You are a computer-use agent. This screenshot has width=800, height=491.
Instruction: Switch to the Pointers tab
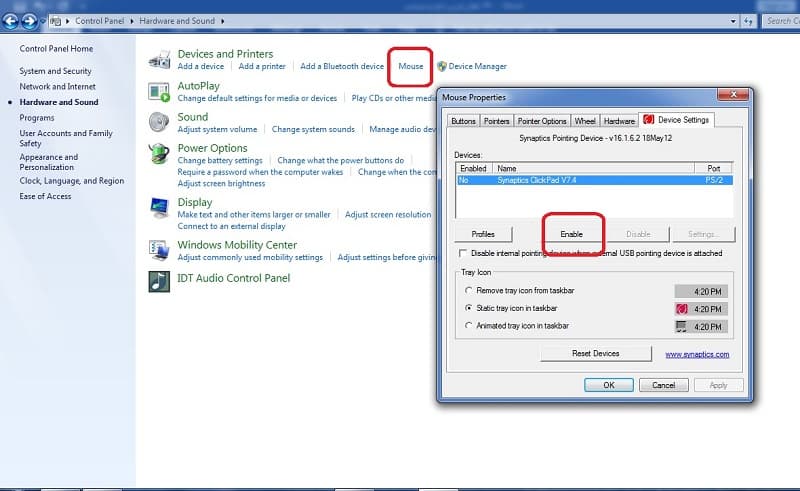(496, 121)
